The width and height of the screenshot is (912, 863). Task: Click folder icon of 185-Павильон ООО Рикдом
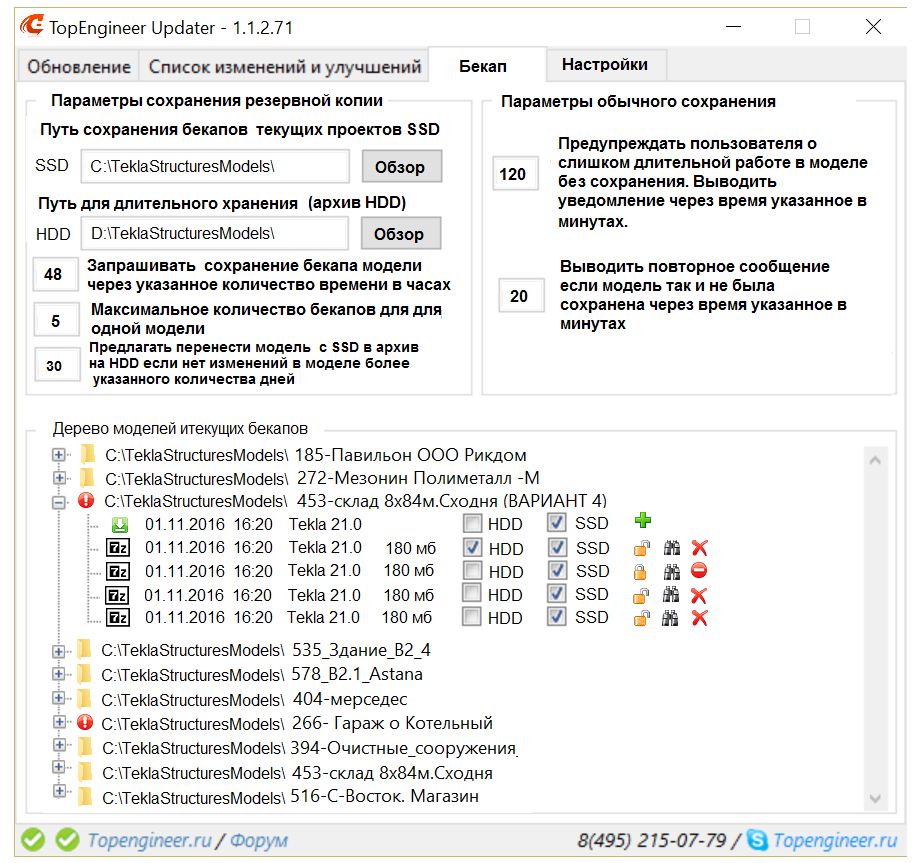tap(88, 454)
